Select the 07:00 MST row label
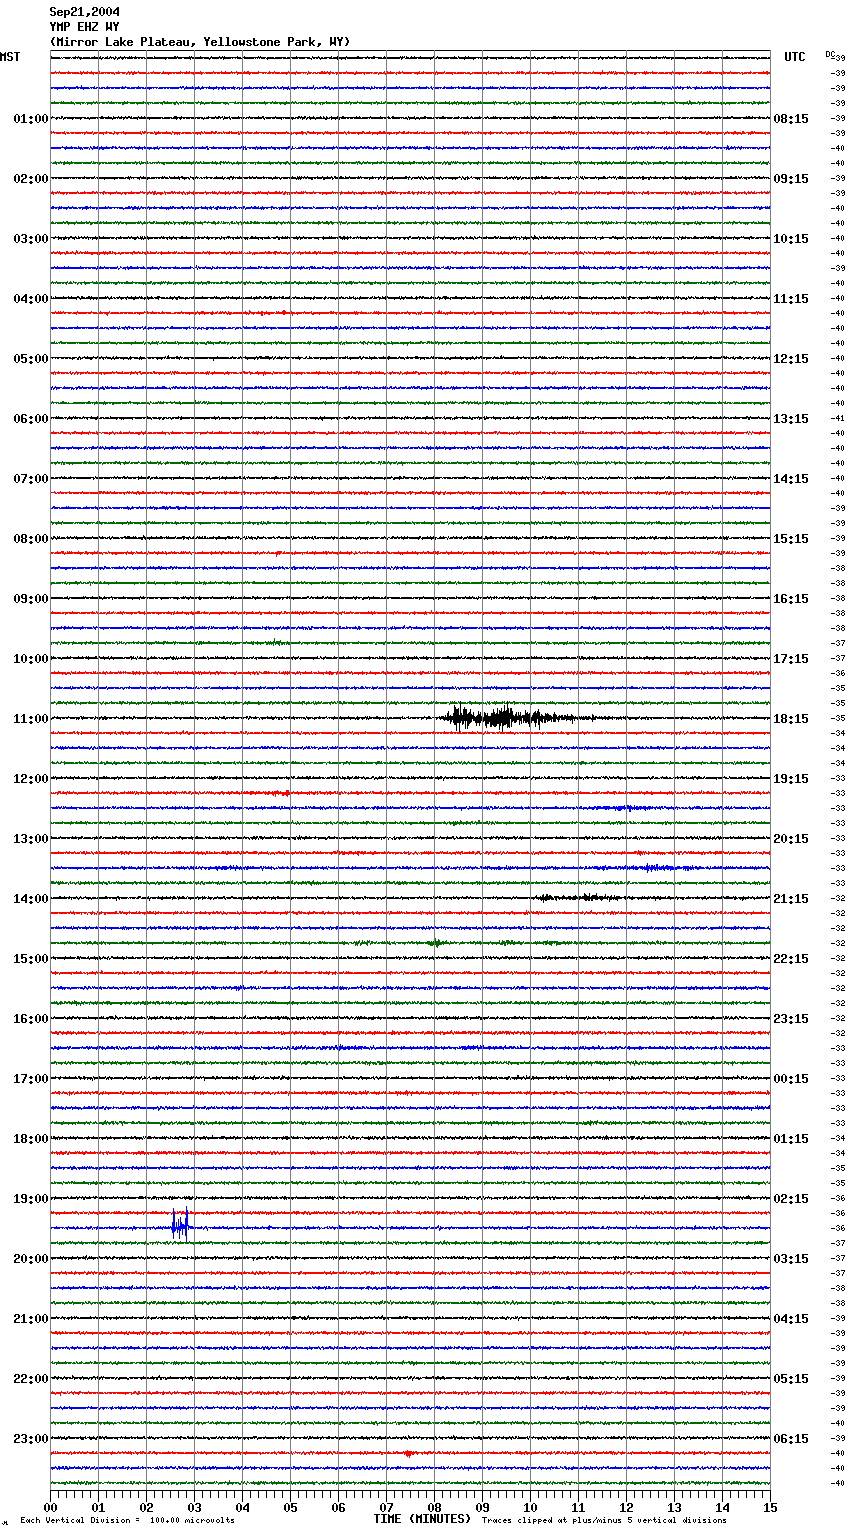The height and width of the screenshot is (1534, 850). pyautogui.click(x=31, y=479)
